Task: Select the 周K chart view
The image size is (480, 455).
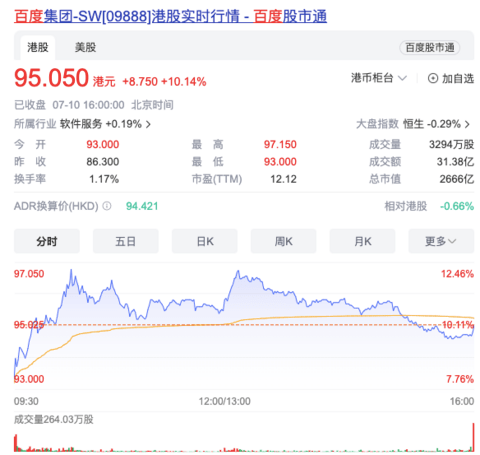Action: pos(283,241)
